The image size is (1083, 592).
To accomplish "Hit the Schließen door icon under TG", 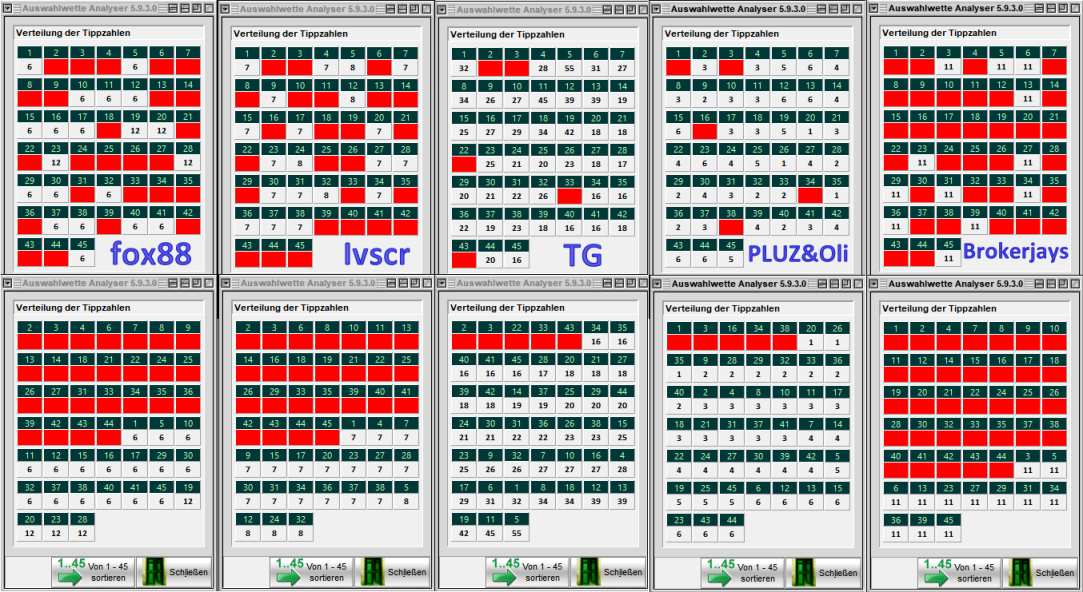I will pyautogui.click(x=587, y=572).
